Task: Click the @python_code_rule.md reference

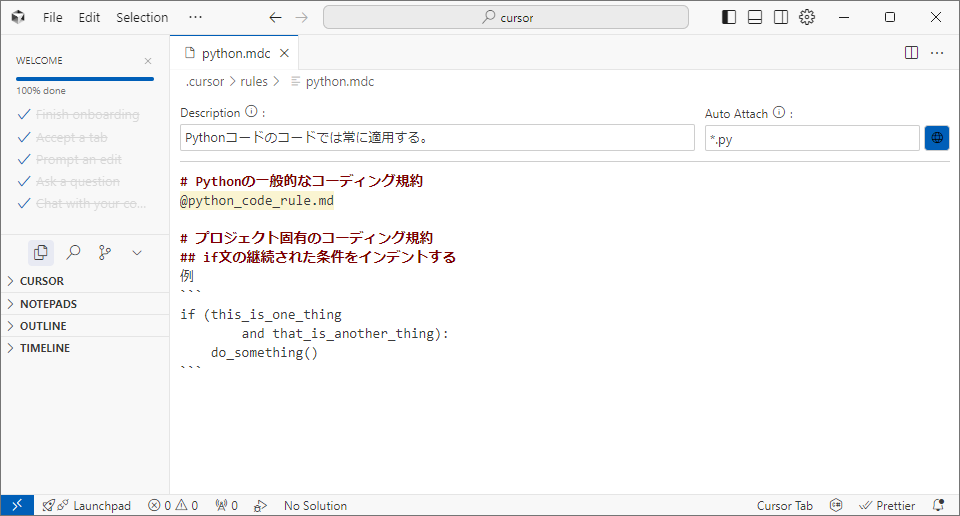Action: pos(257,201)
